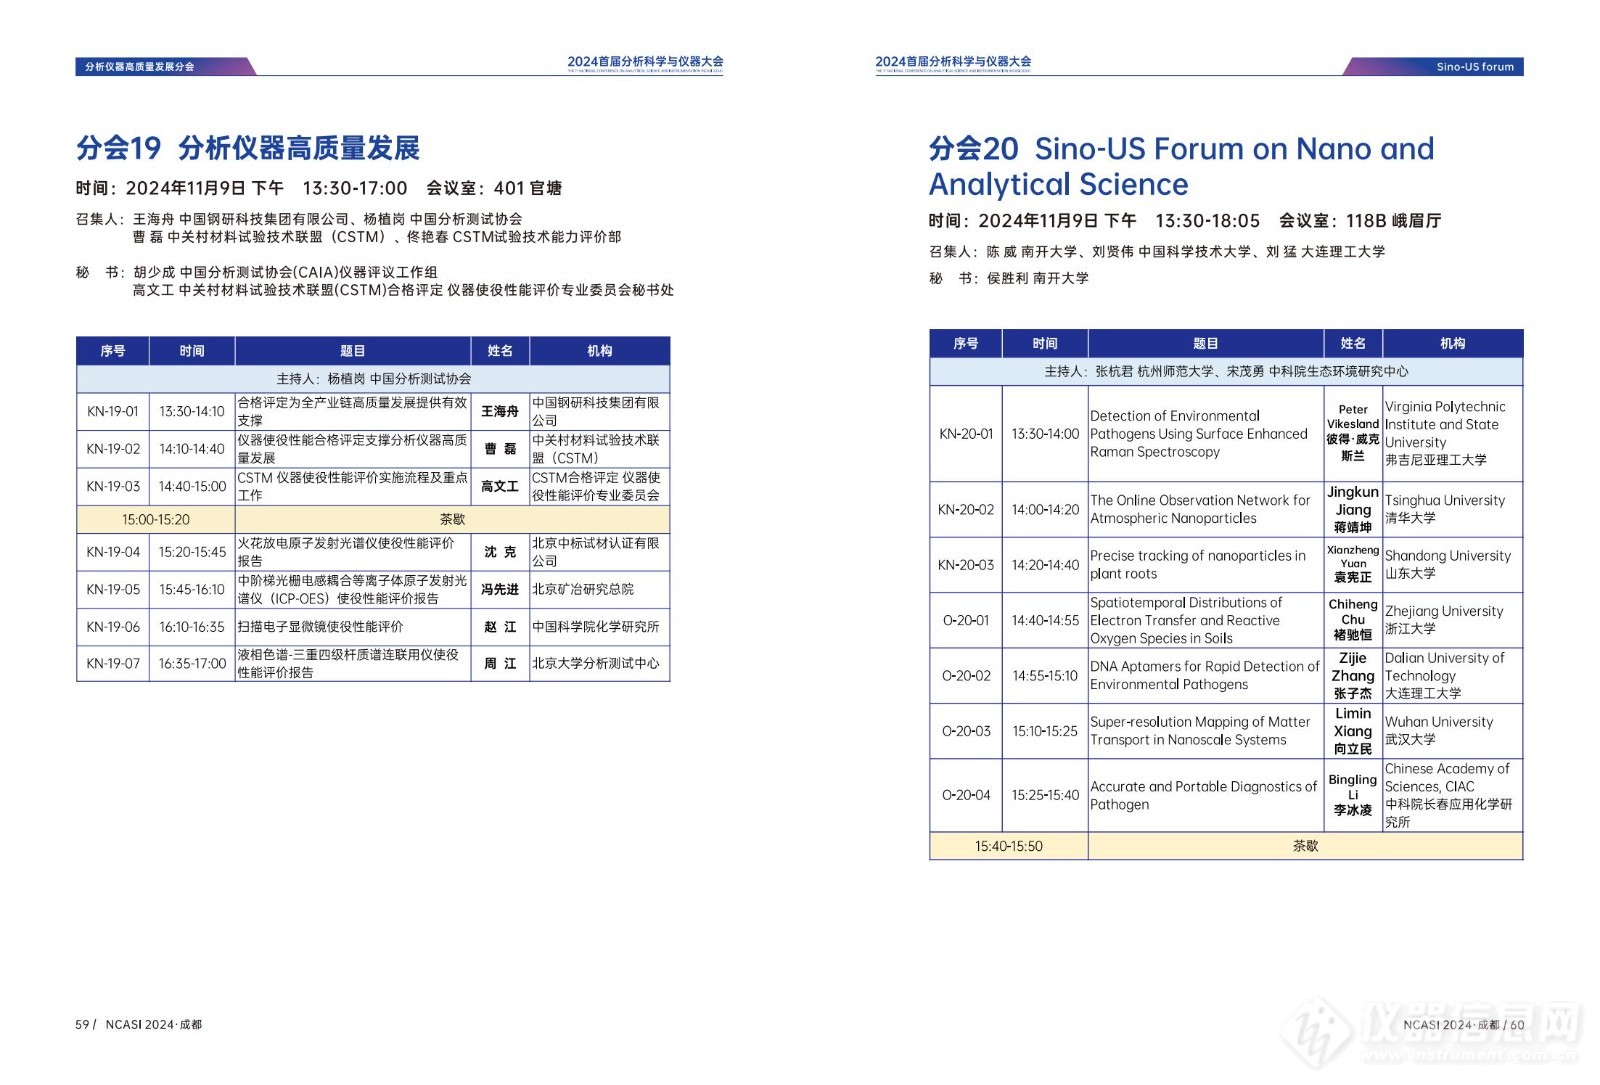
Task: Click the left table's '茶歇' row label
Action: [x=452, y=520]
